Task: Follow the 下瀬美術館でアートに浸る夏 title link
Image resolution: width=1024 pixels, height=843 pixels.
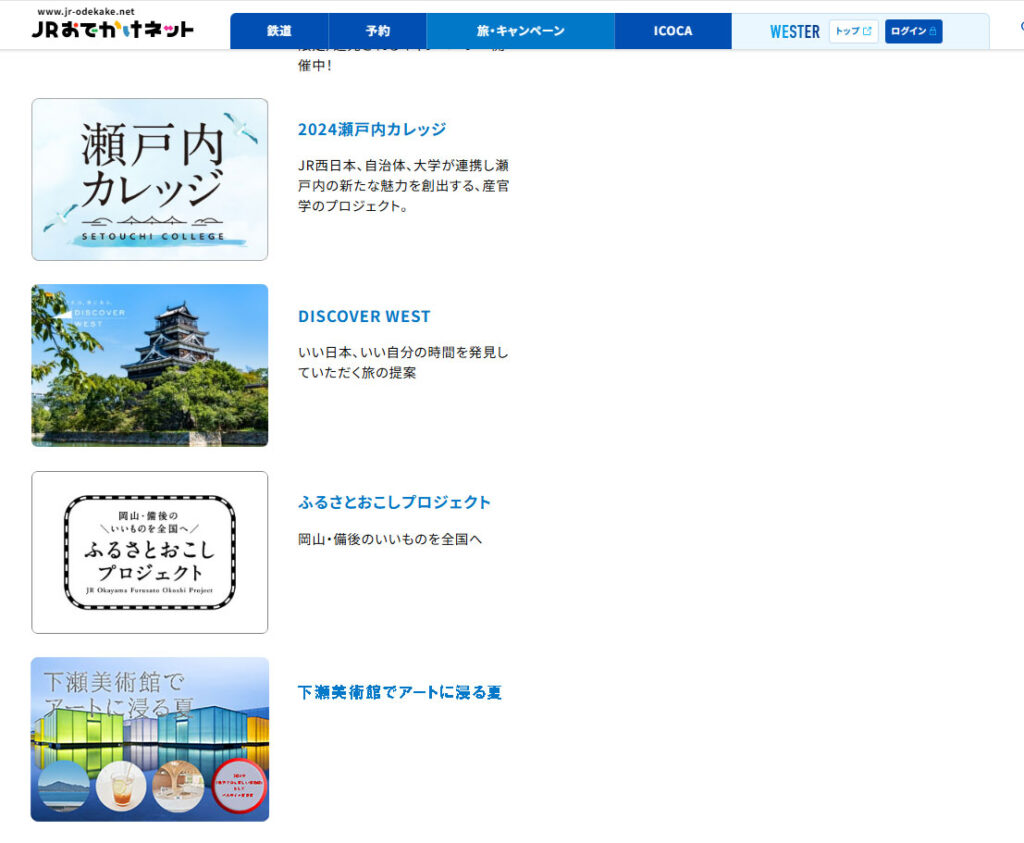Action: [x=399, y=692]
